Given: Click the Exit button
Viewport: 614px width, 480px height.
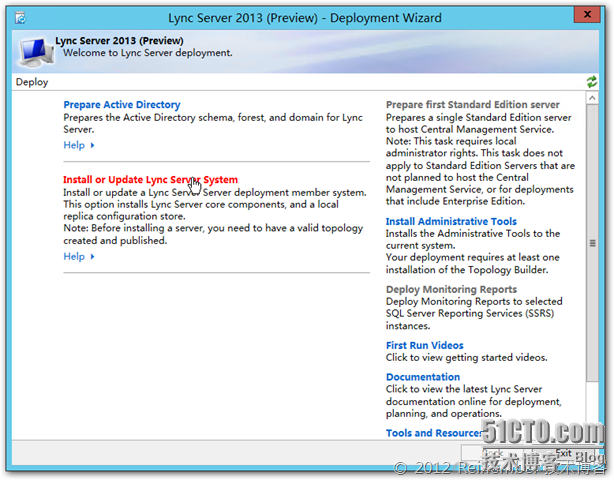Looking at the screenshot, I should (563, 453).
